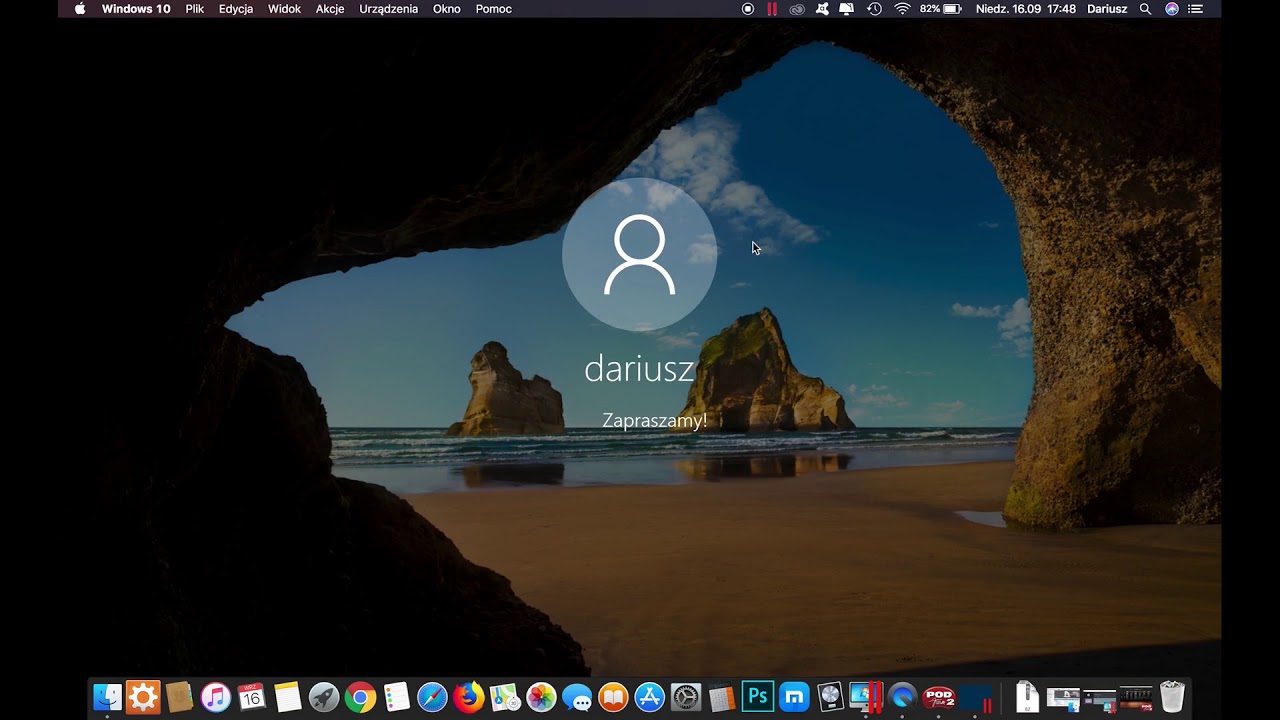Open the Akcje menu

click(x=330, y=9)
